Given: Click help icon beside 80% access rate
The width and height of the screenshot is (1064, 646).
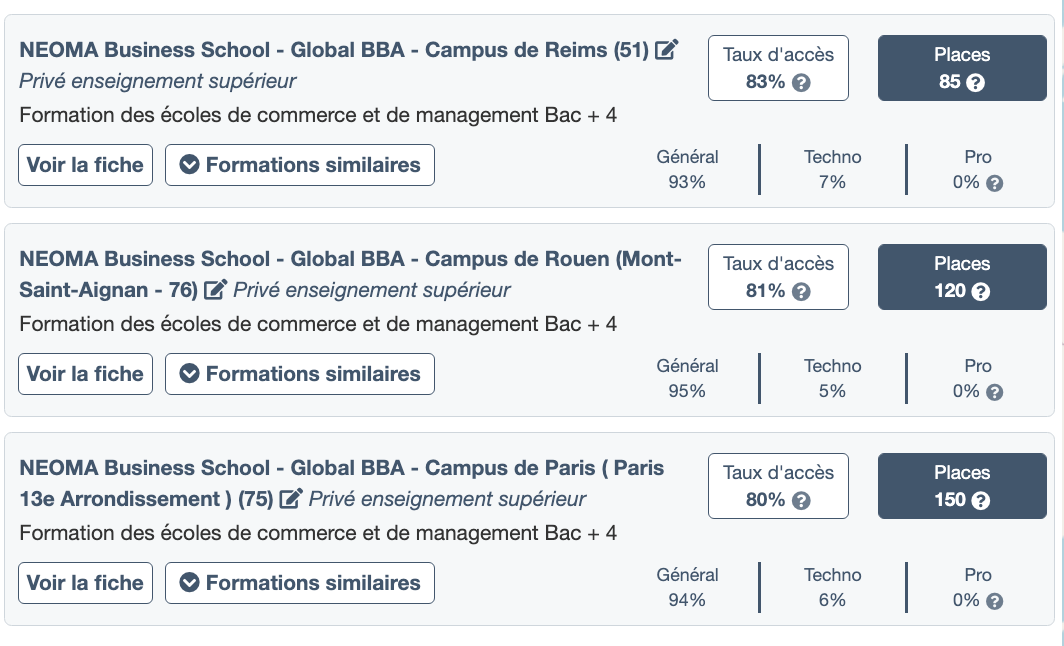Looking at the screenshot, I should [801, 500].
